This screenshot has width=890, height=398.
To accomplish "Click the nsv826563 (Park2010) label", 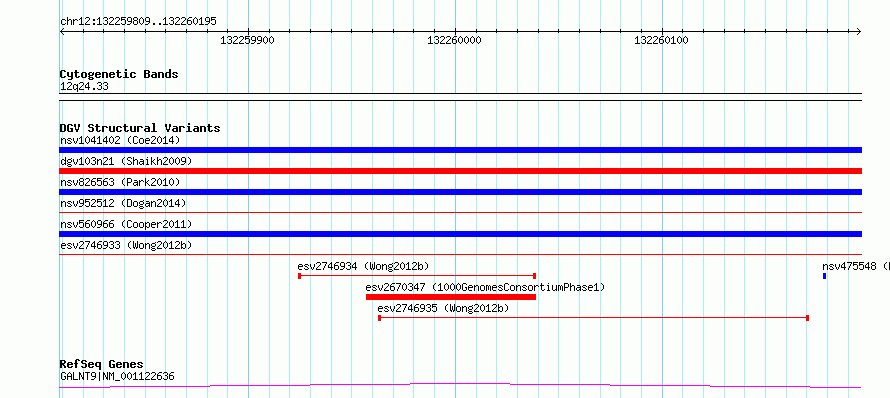I will (120, 182).
